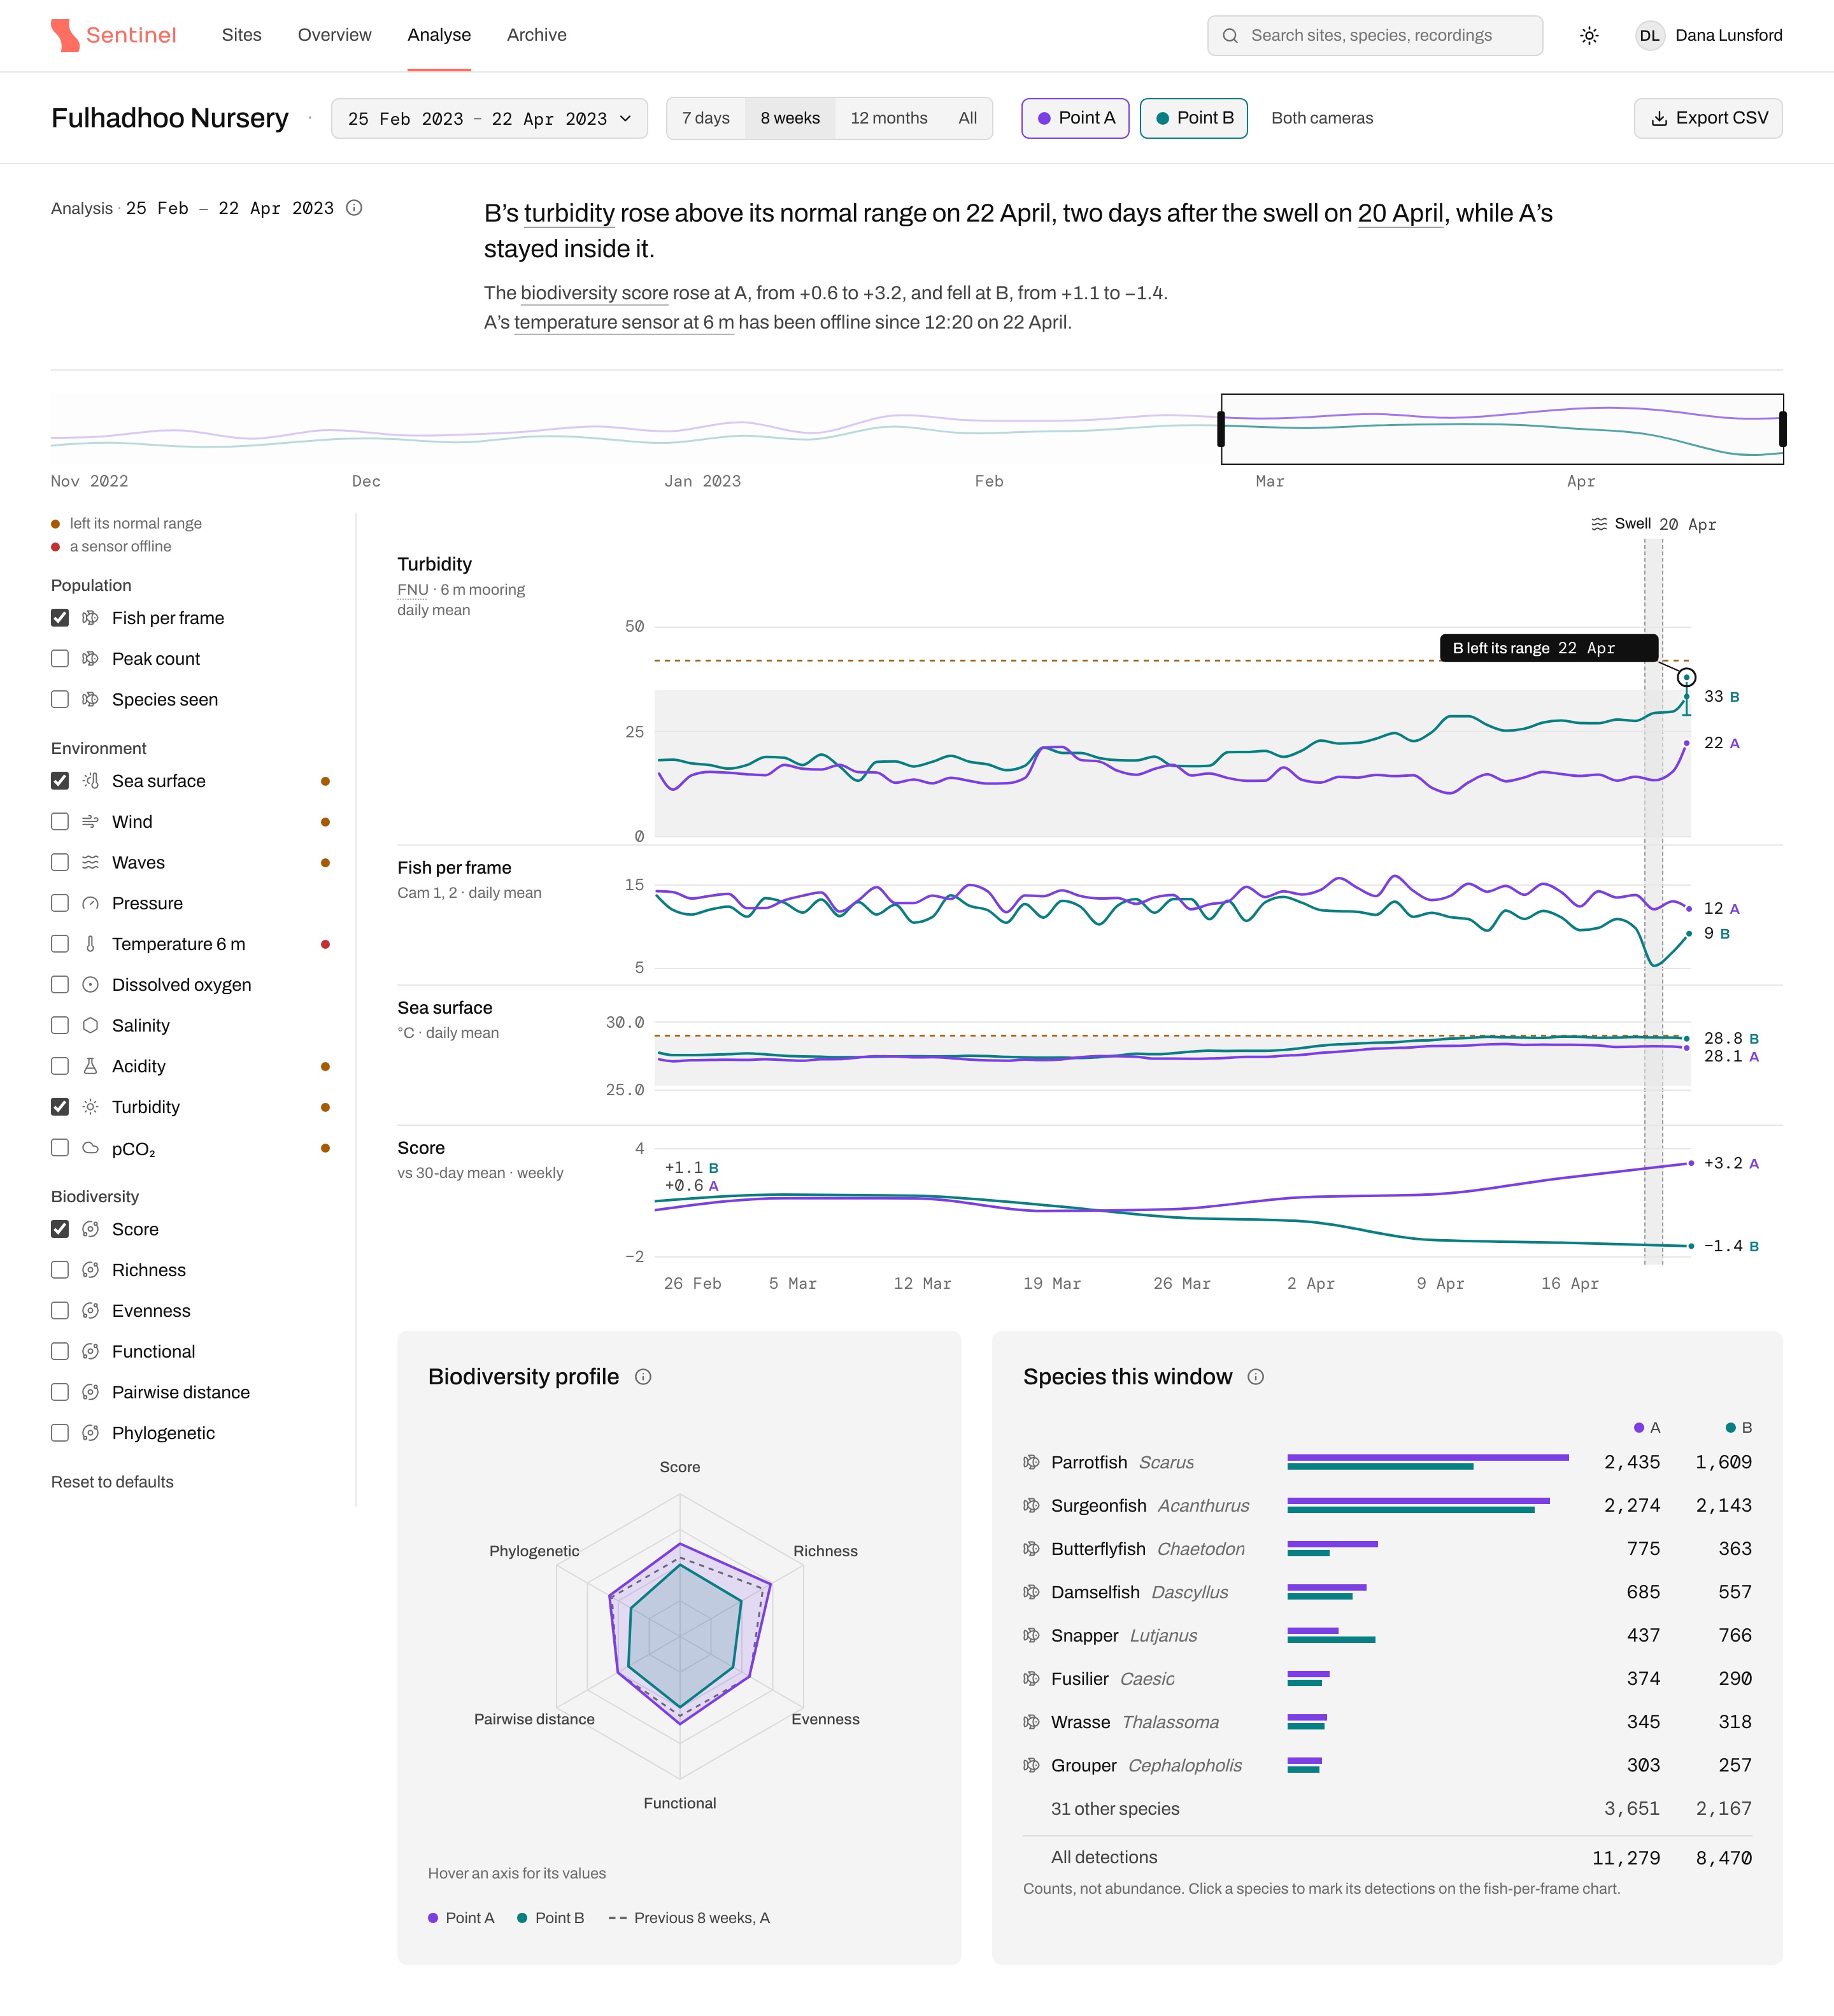Uncheck the Turbidity checkbox
The height and width of the screenshot is (2016, 1834).
pyautogui.click(x=60, y=1107)
